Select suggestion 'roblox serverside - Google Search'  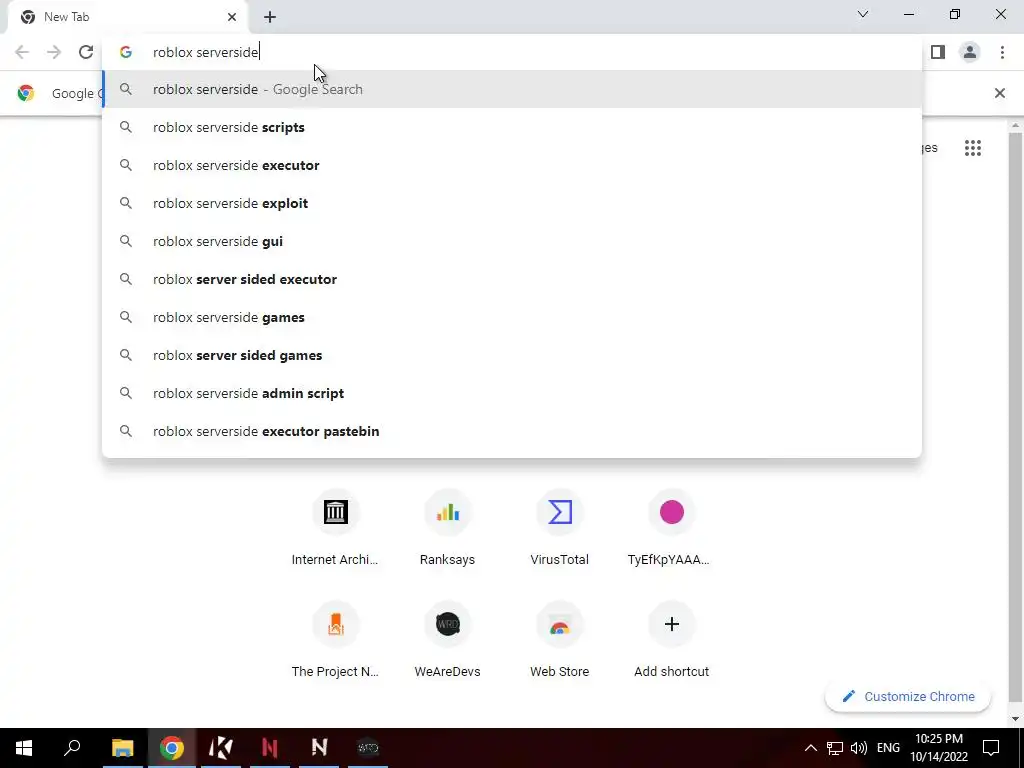point(512,89)
